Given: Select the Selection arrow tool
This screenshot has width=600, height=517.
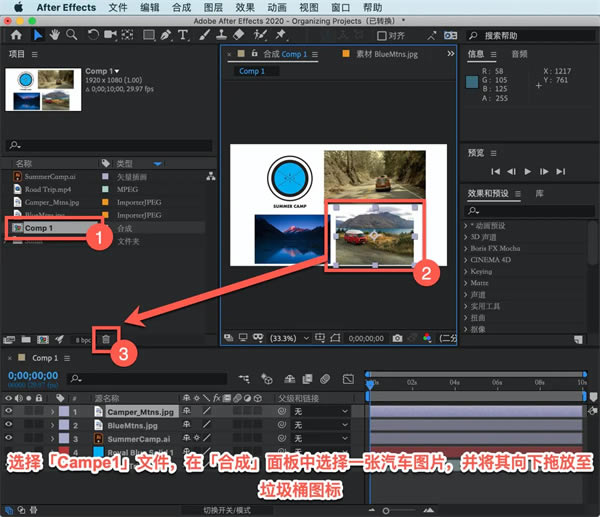Looking at the screenshot, I should 38,35.
